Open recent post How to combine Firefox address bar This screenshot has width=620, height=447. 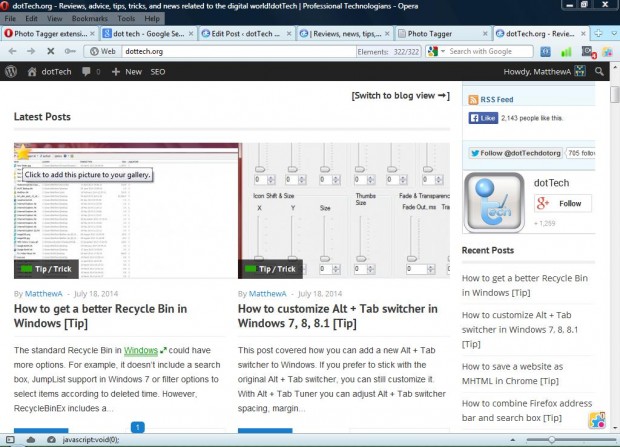pyautogui.click(x=527, y=411)
